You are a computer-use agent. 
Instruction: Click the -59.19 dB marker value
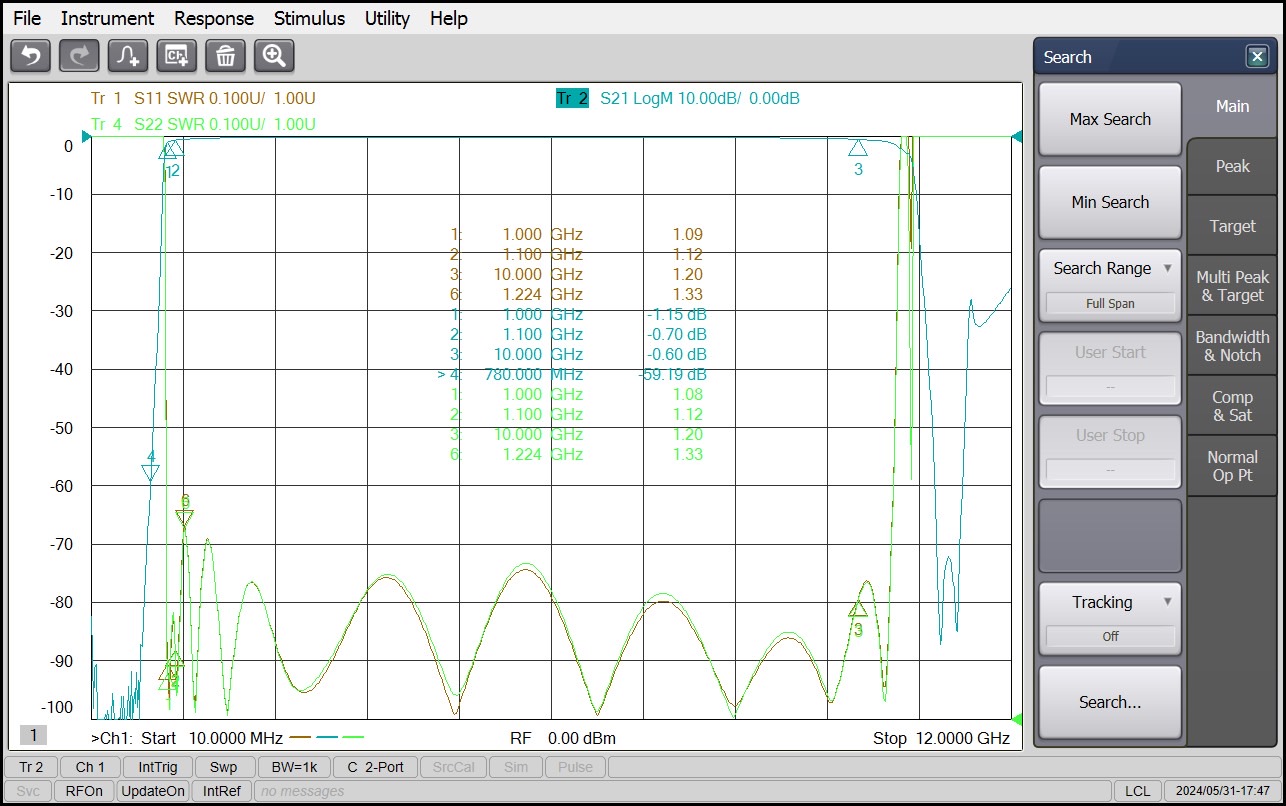point(672,374)
